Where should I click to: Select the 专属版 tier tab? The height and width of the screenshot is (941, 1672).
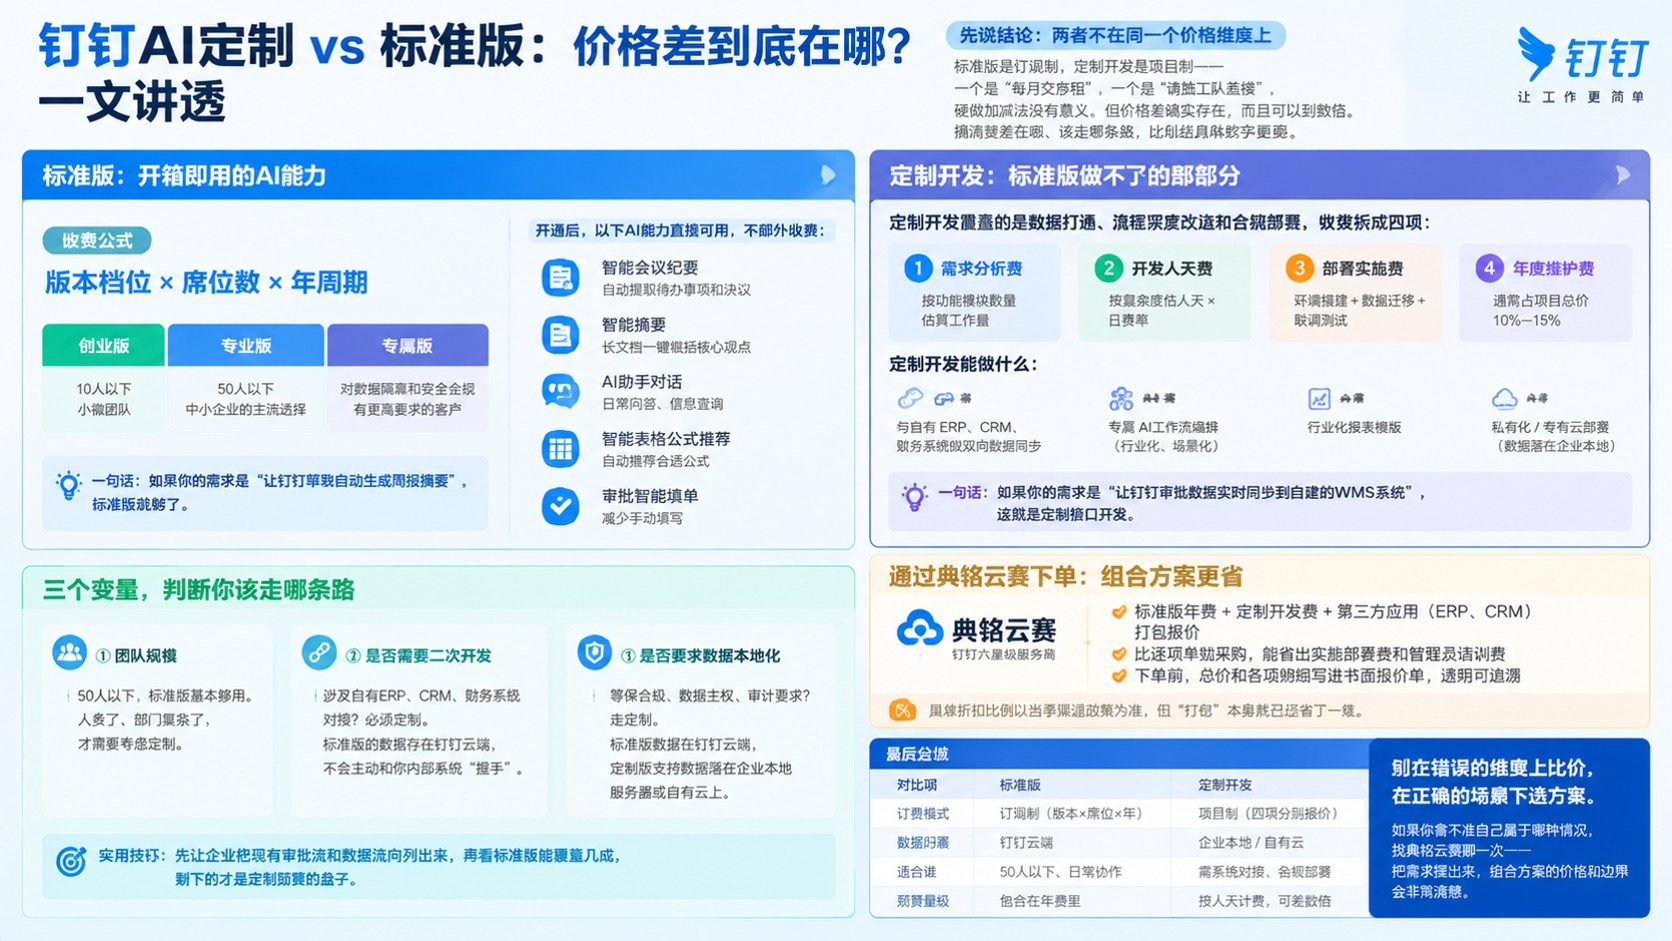point(407,345)
